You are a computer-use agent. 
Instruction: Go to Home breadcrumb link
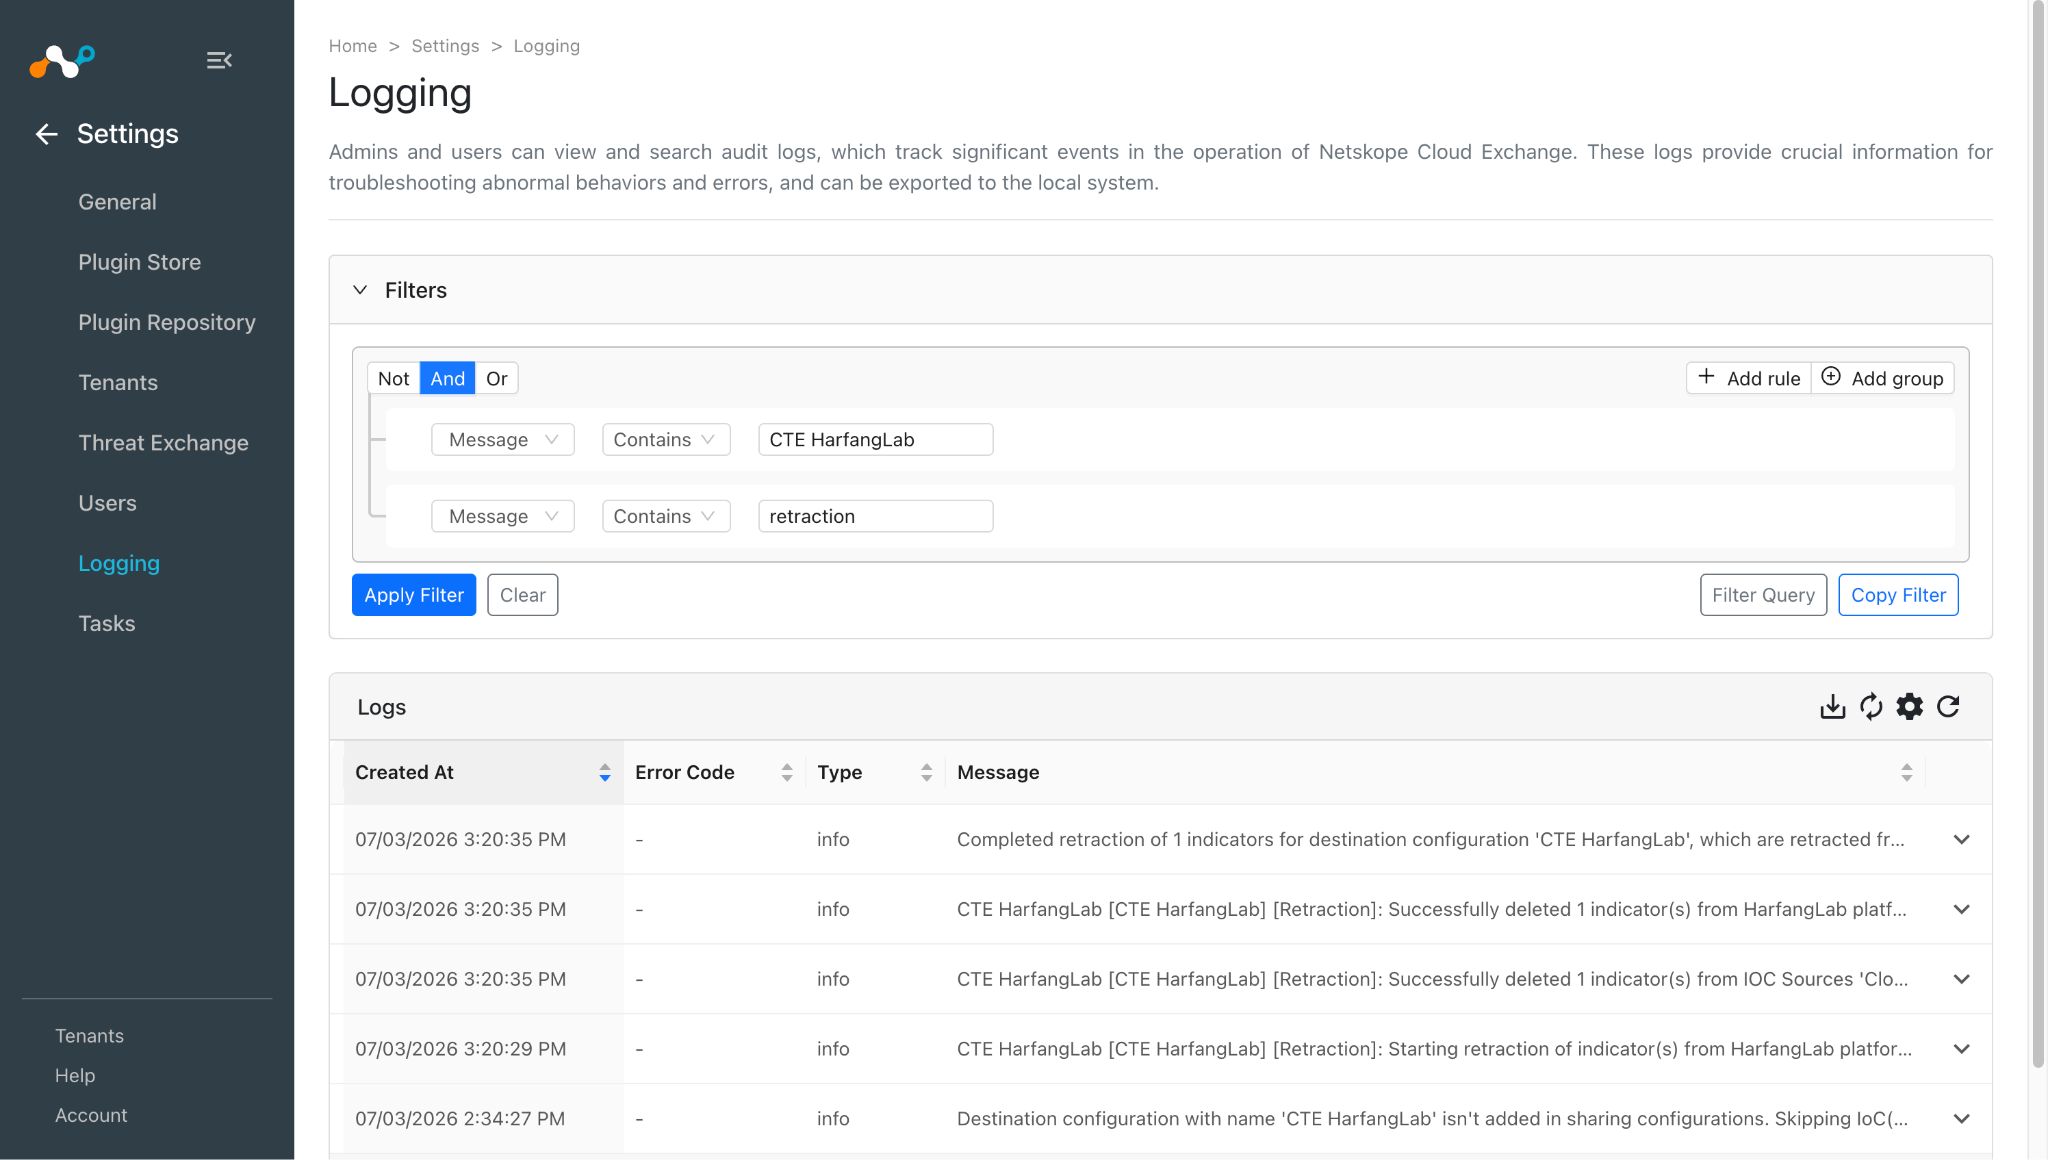353,46
